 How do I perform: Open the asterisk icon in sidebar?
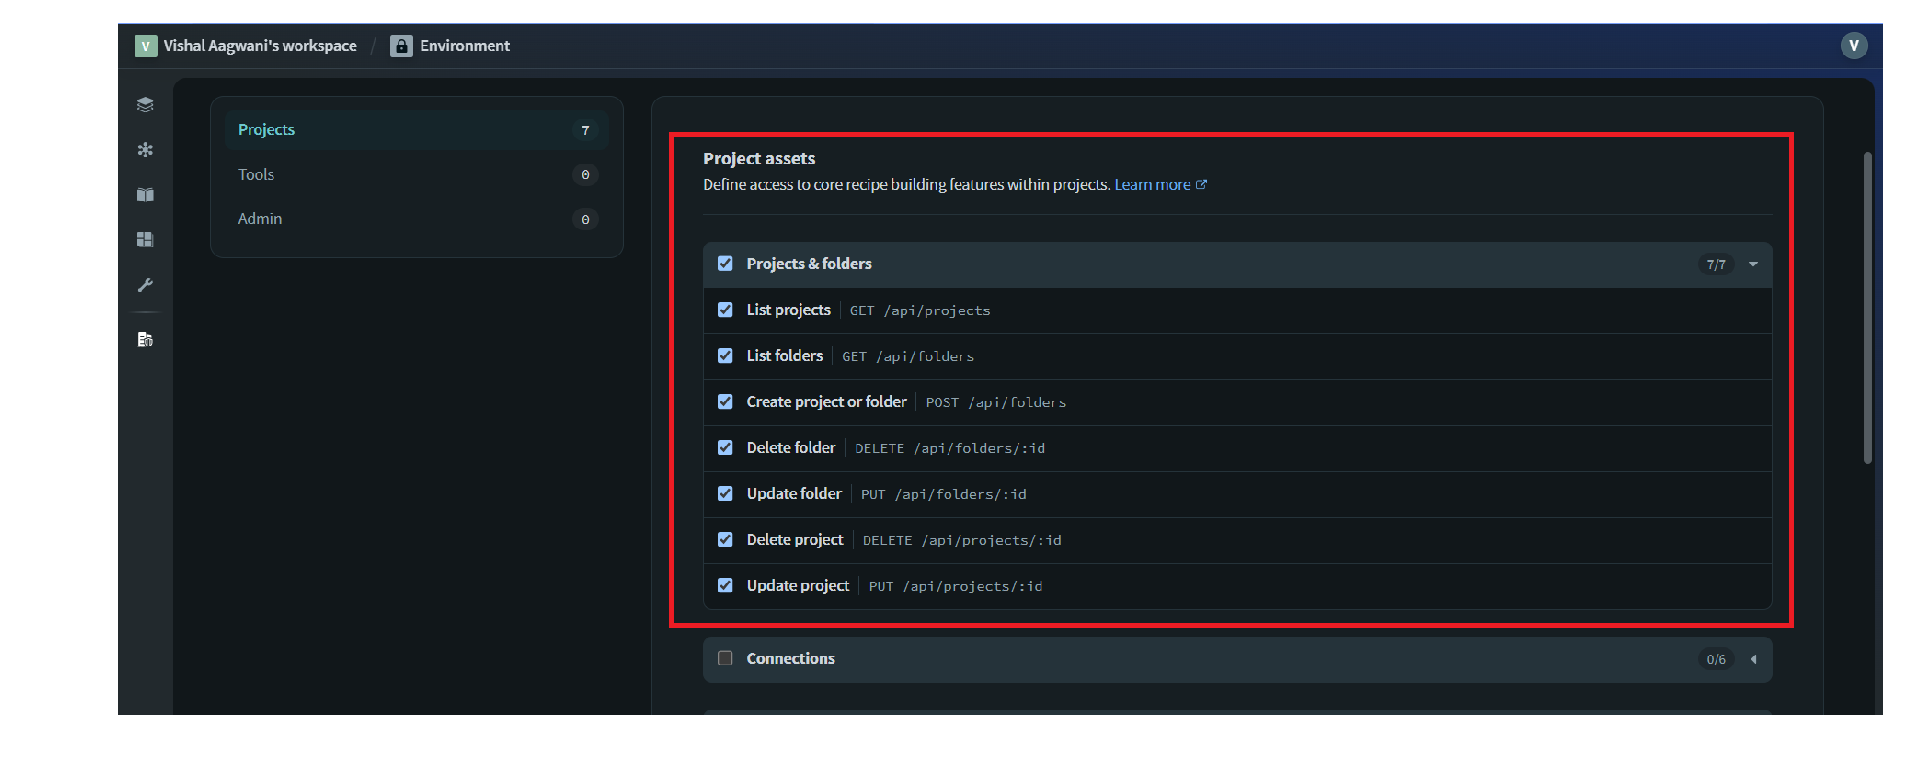tap(145, 149)
